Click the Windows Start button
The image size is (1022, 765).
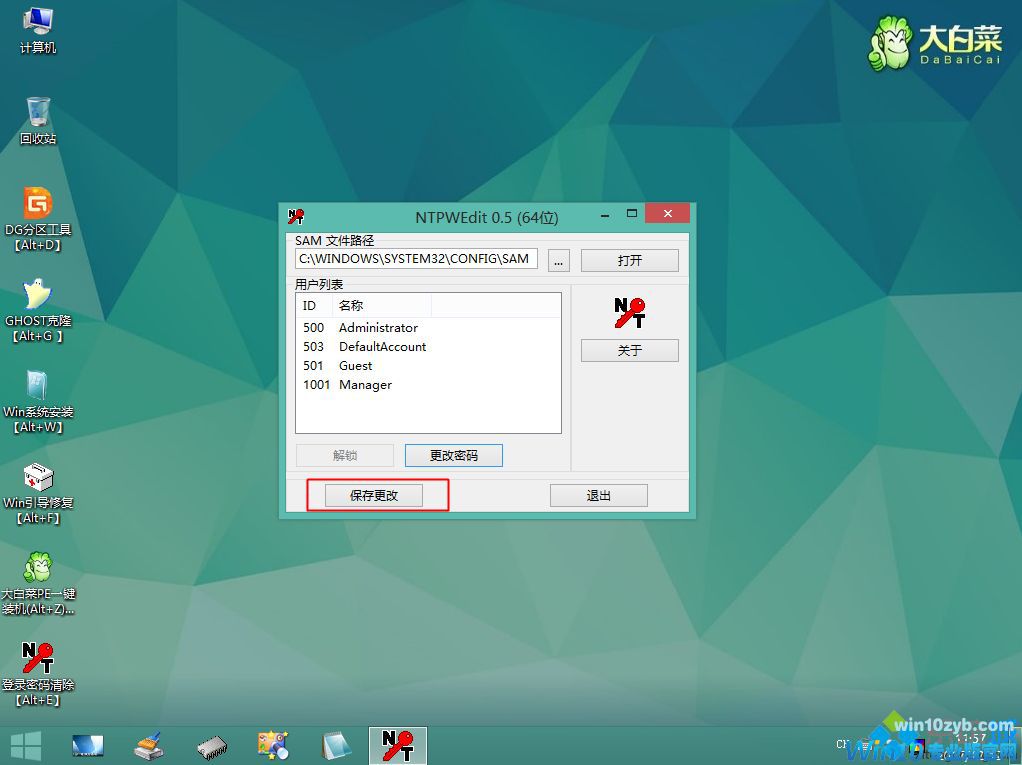pyautogui.click(x=26, y=745)
